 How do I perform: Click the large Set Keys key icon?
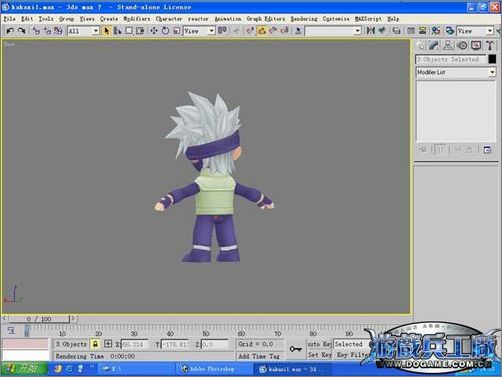point(295,349)
